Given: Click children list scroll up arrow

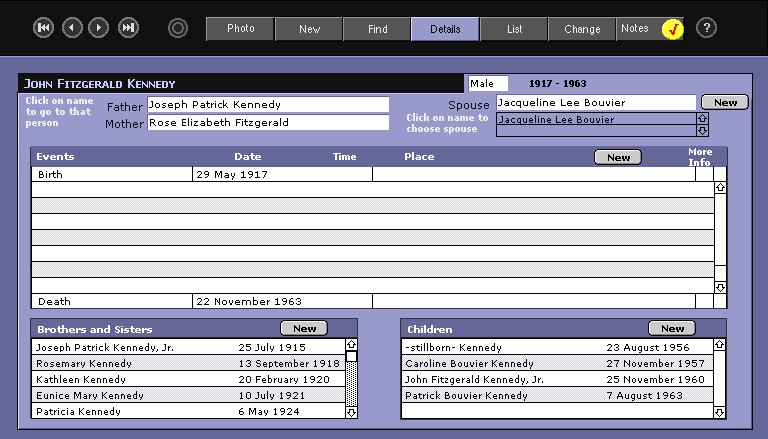Looking at the screenshot, I should [719, 344].
